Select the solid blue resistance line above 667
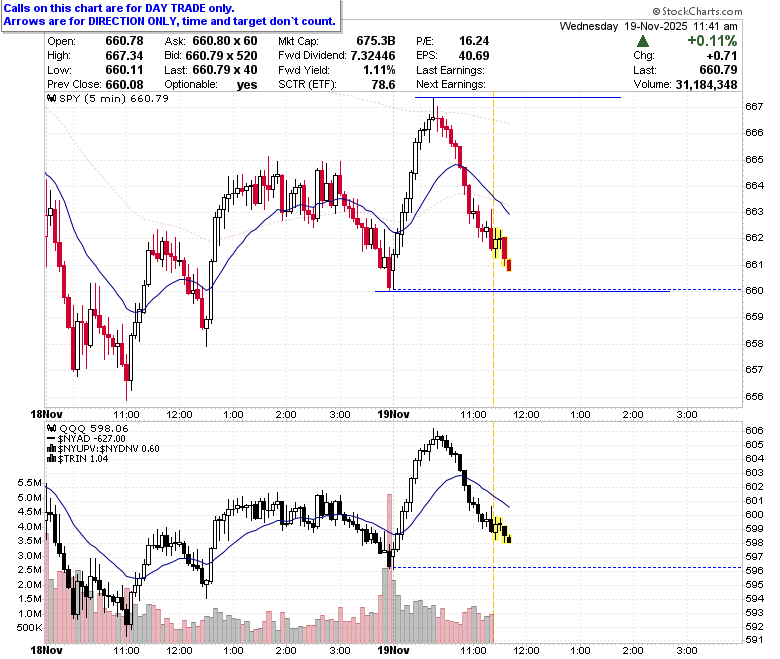This screenshot has width=780, height=659. pos(518,97)
